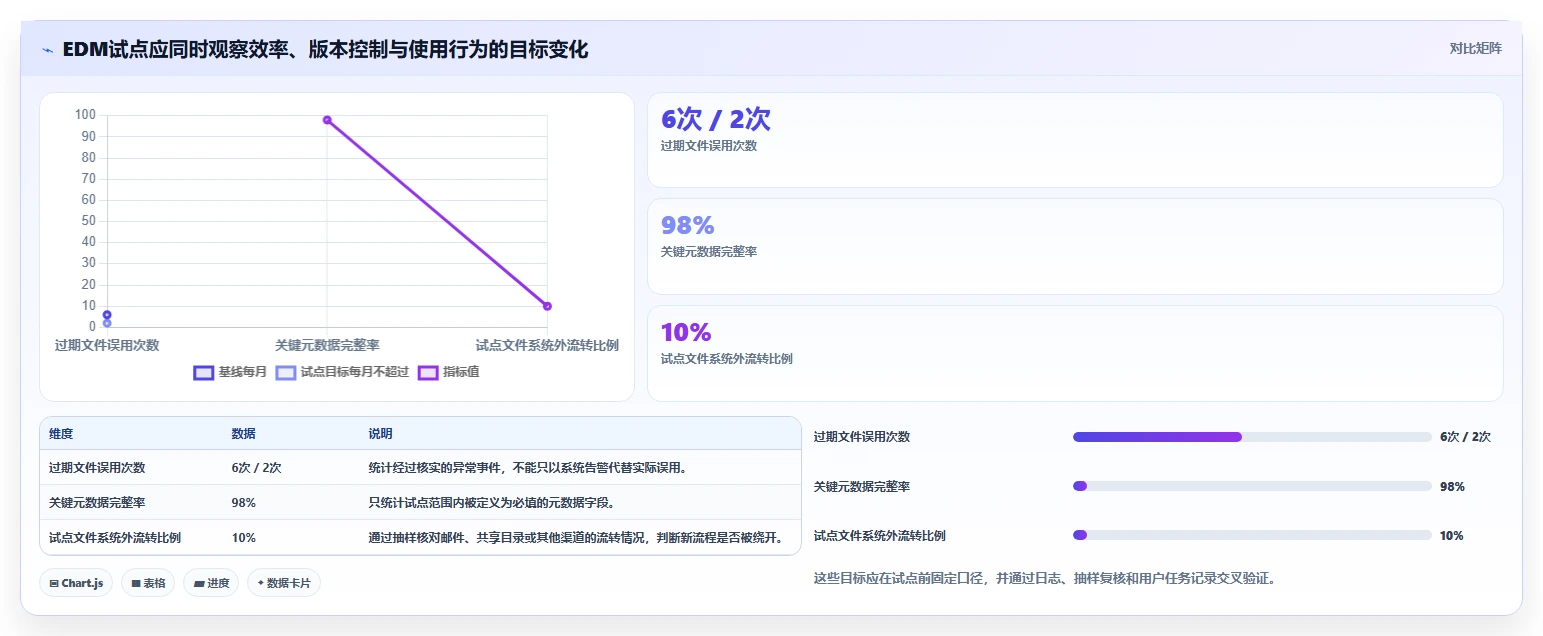Click the 关键元数据完整率 progress bar
The height and width of the screenshot is (636, 1543).
tap(1252, 486)
